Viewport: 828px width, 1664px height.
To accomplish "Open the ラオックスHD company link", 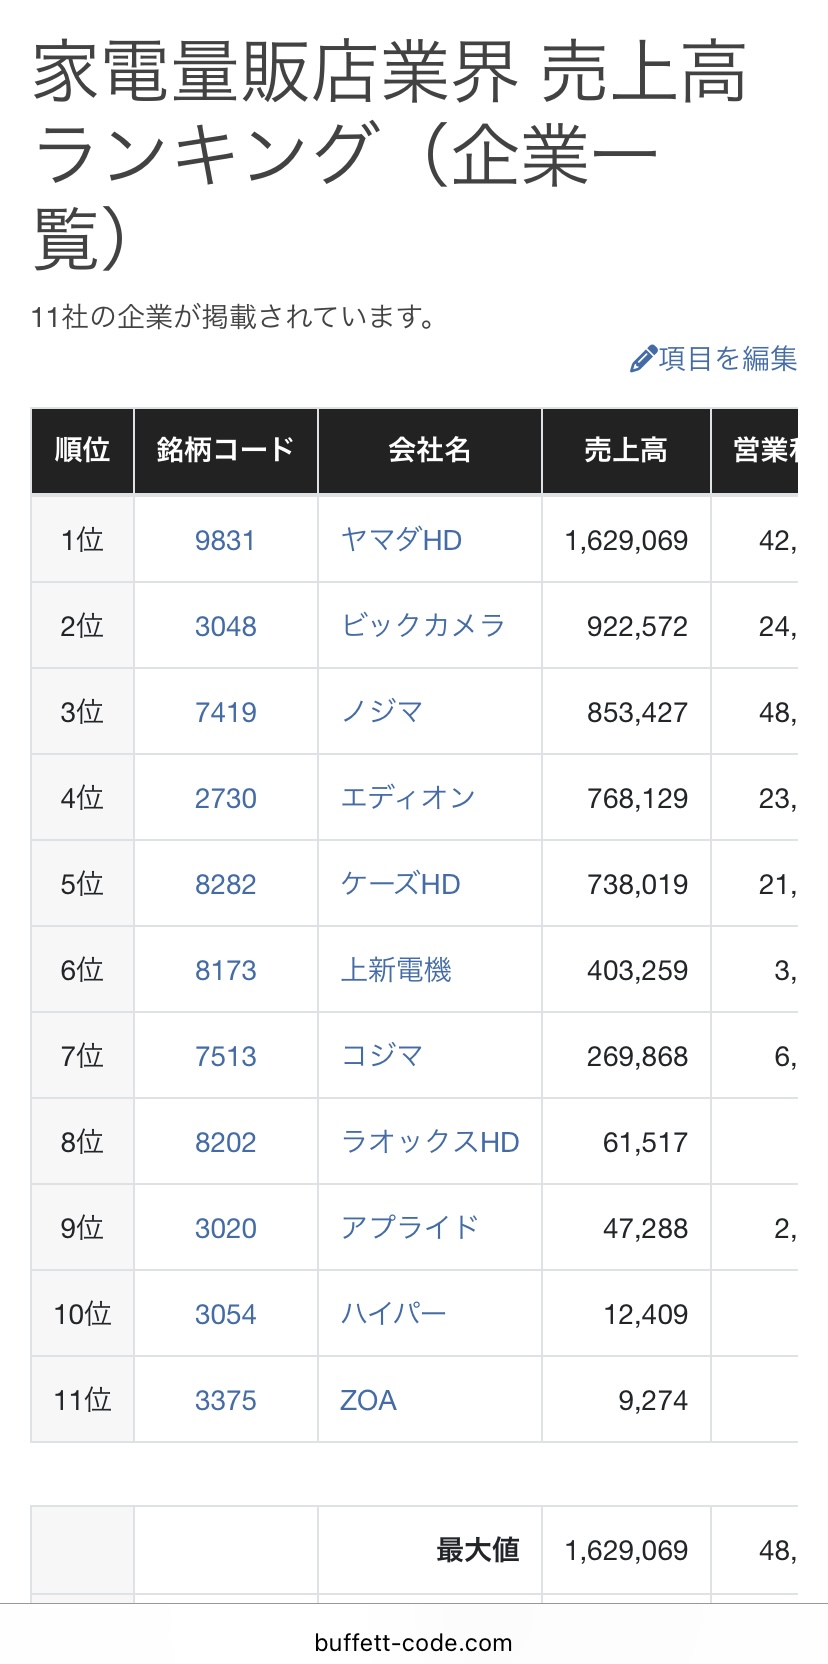I will 430,1142.
